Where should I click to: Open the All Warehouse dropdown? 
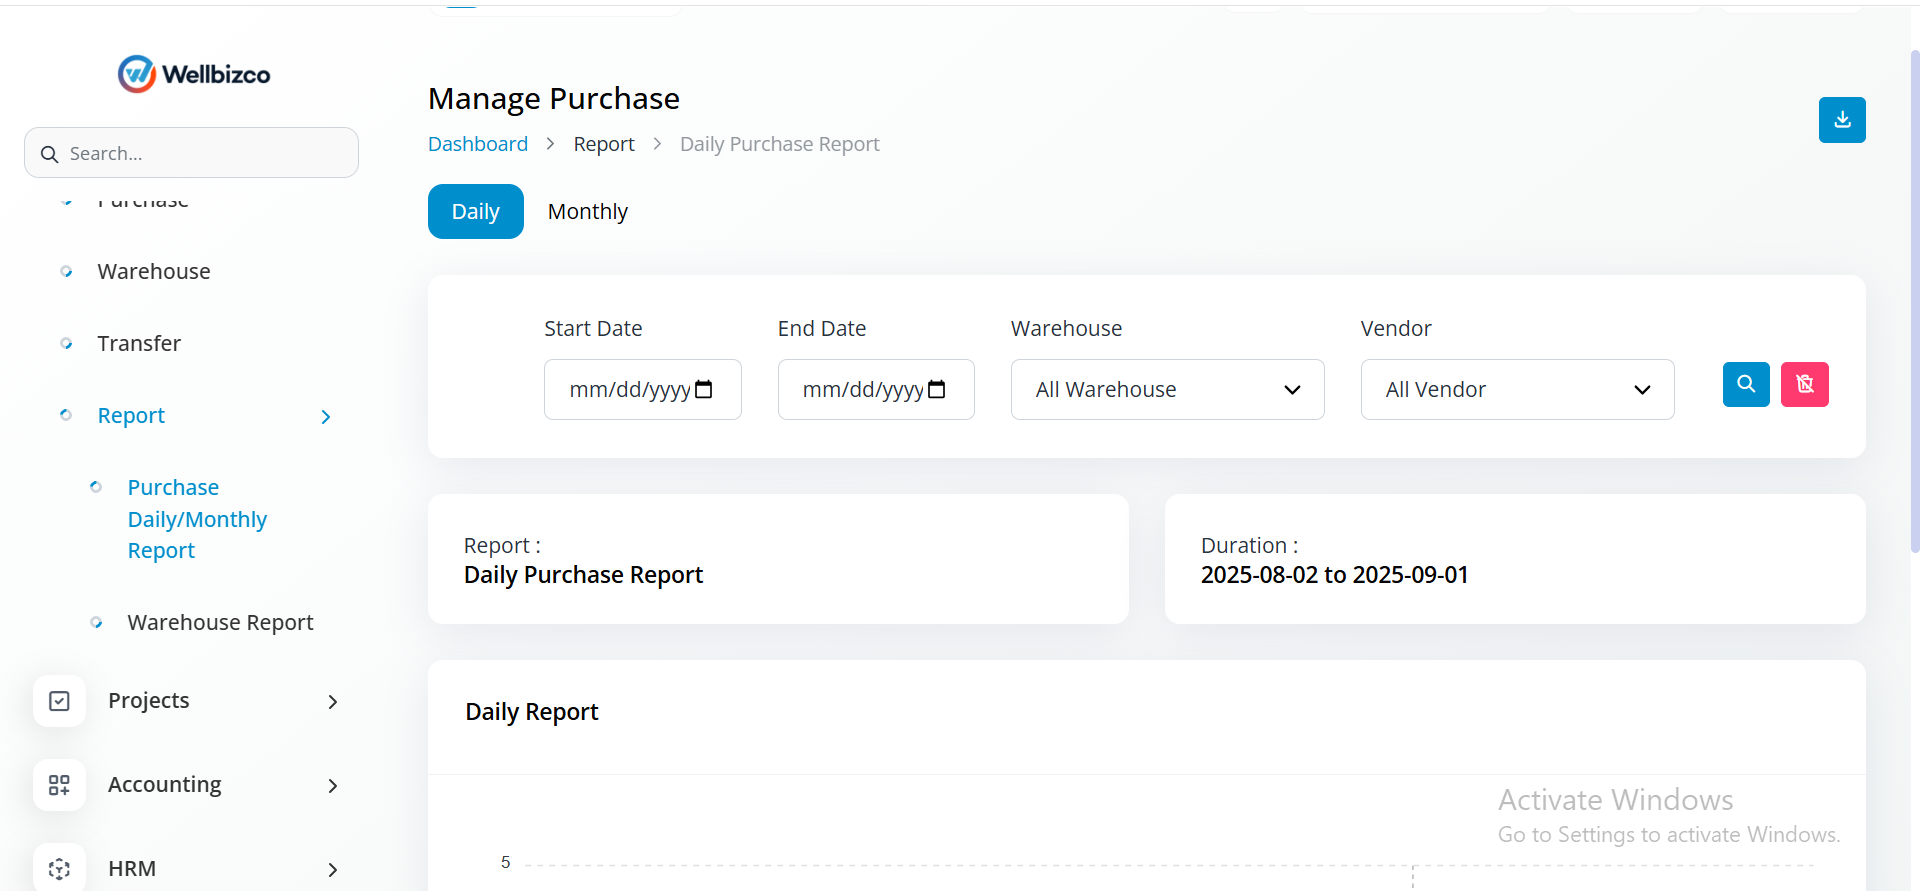coord(1167,389)
